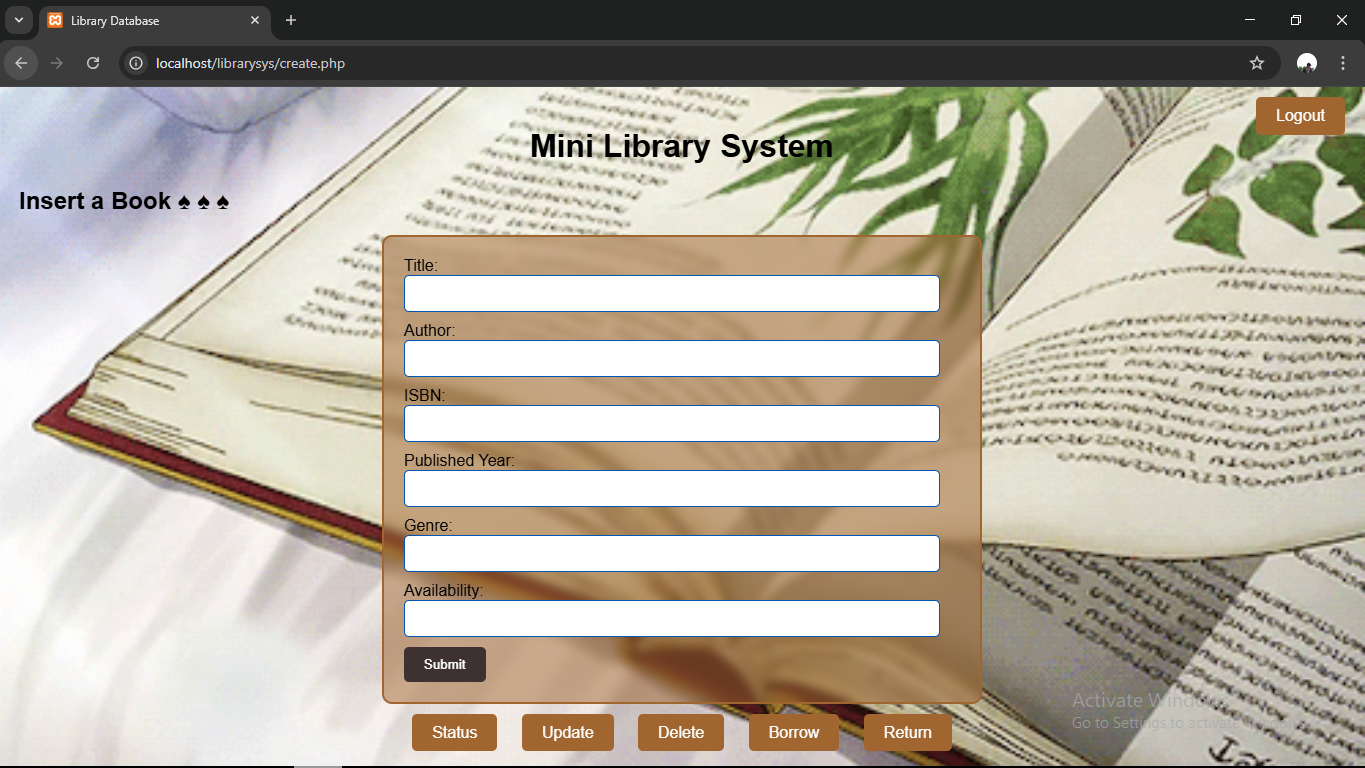1365x768 pixels.
Task: Bookmark this page with star icon
Action: [1257, 63]
